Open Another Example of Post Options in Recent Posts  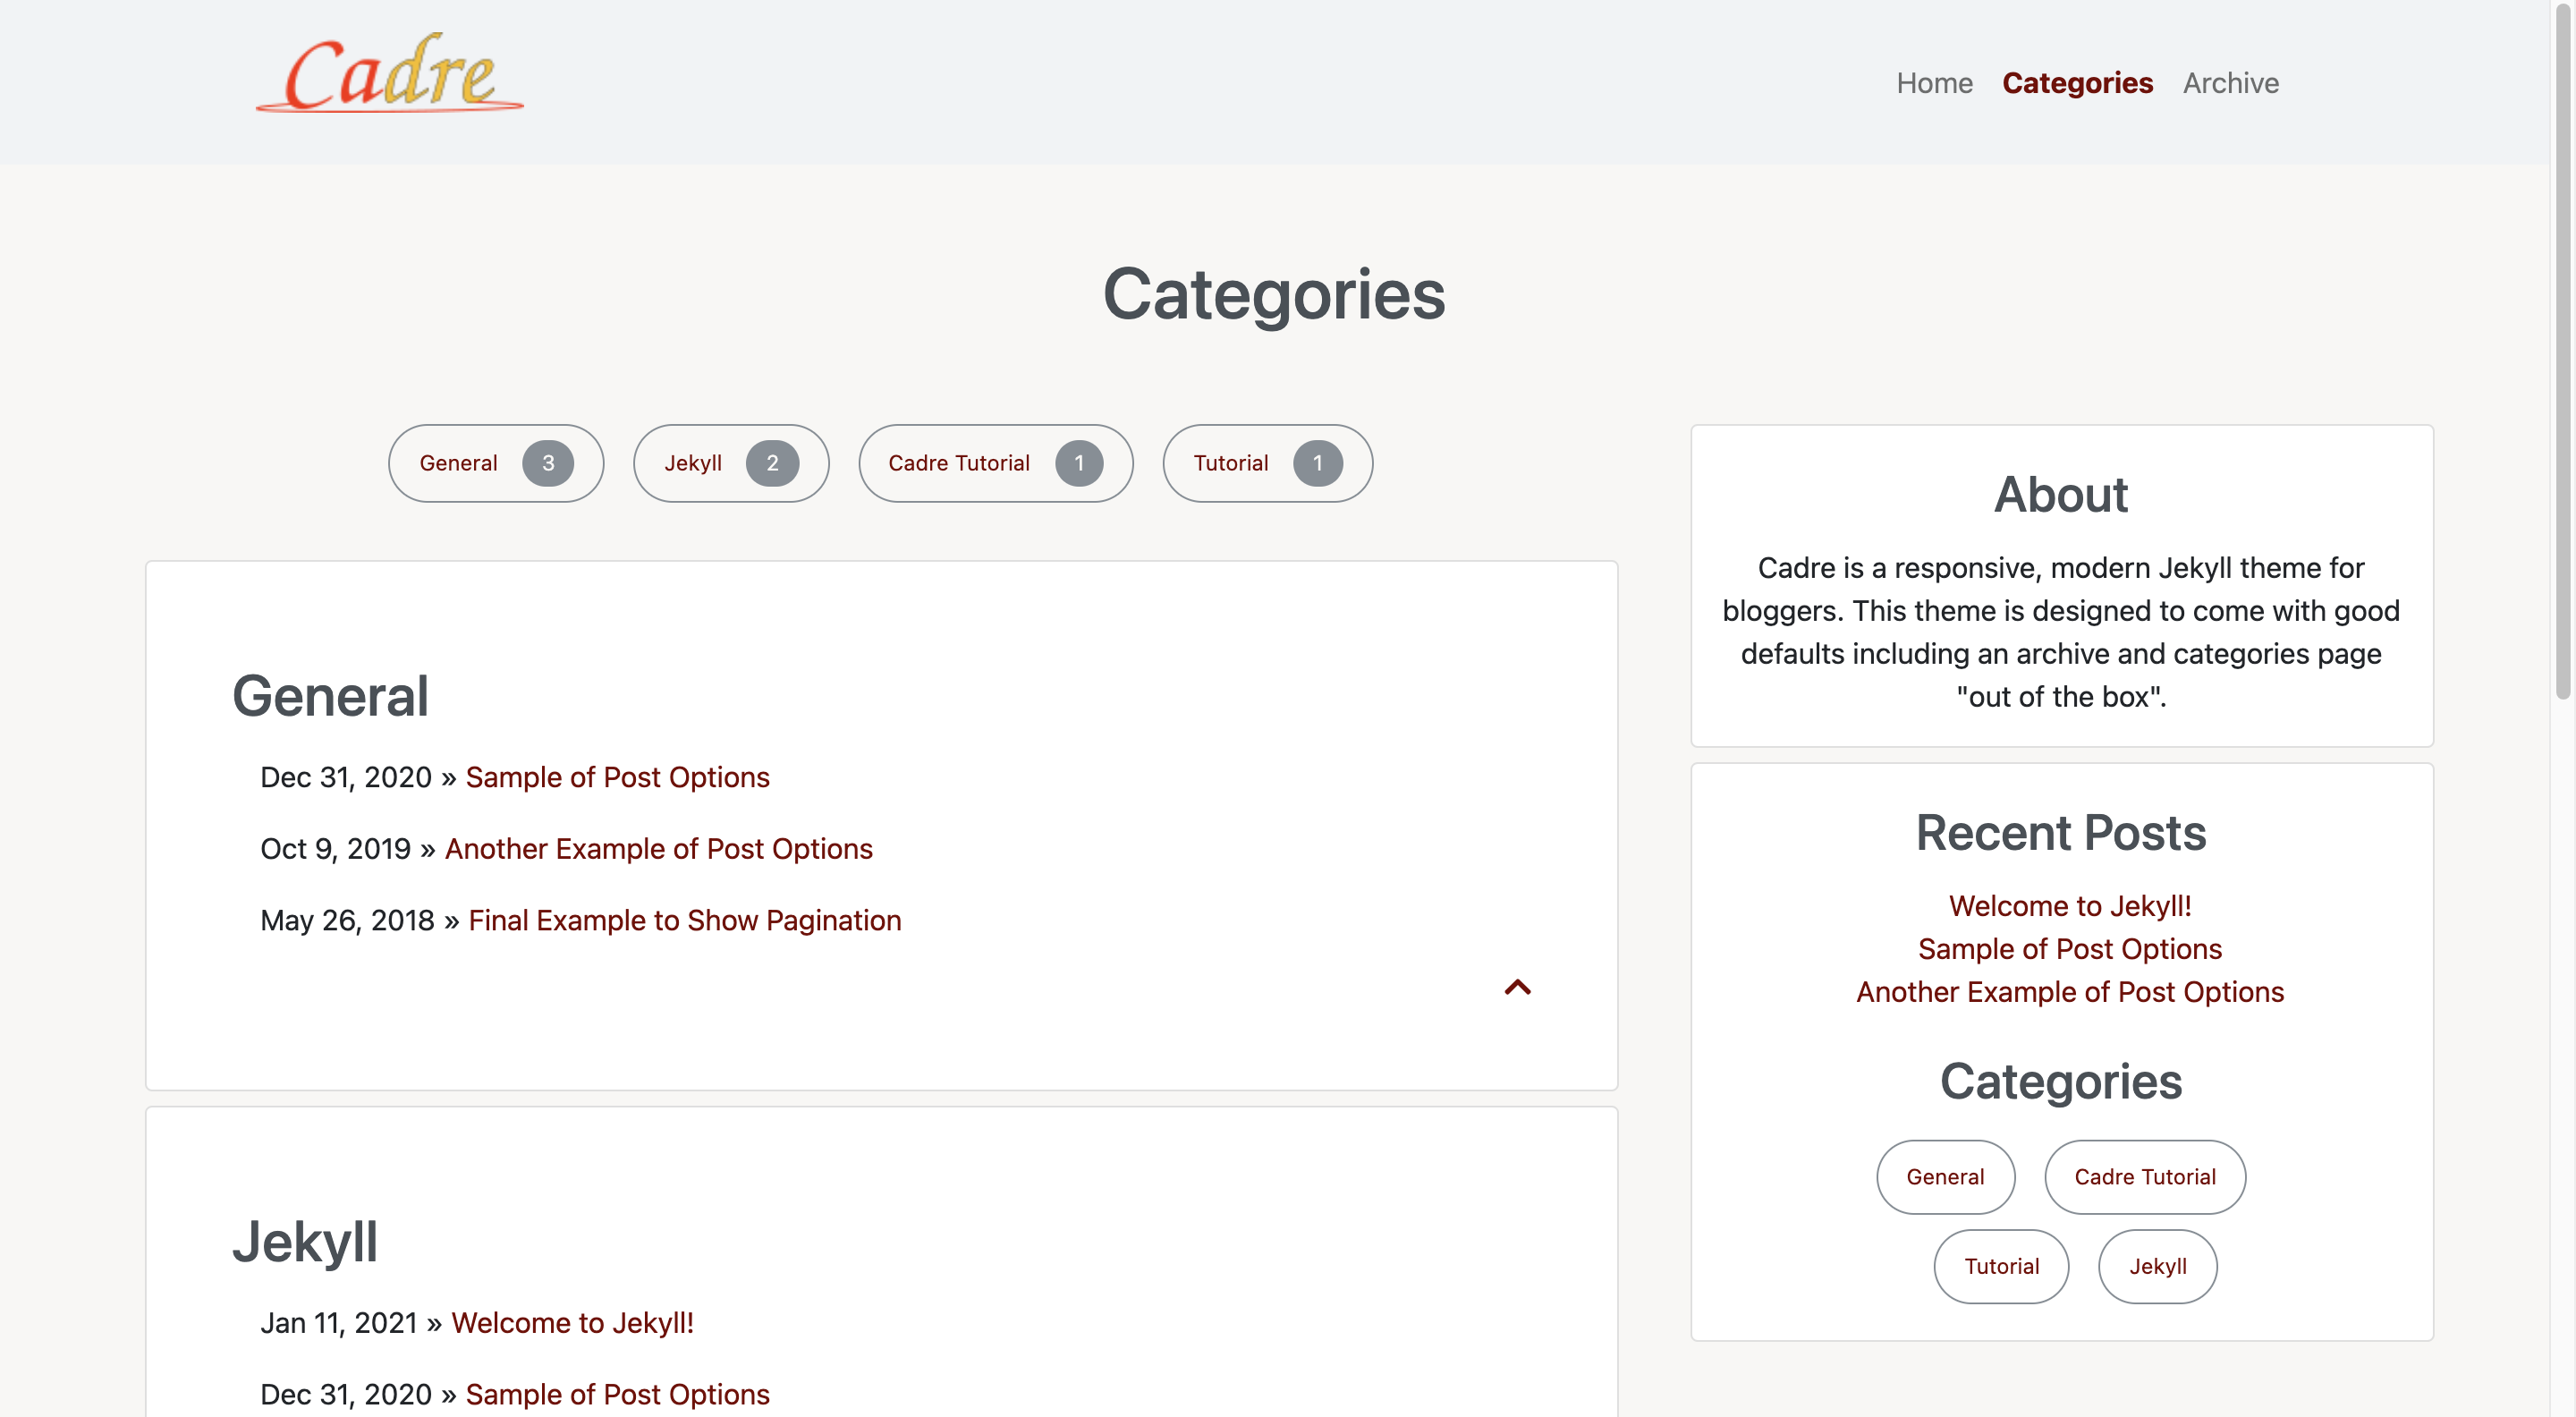point(2070,992)
